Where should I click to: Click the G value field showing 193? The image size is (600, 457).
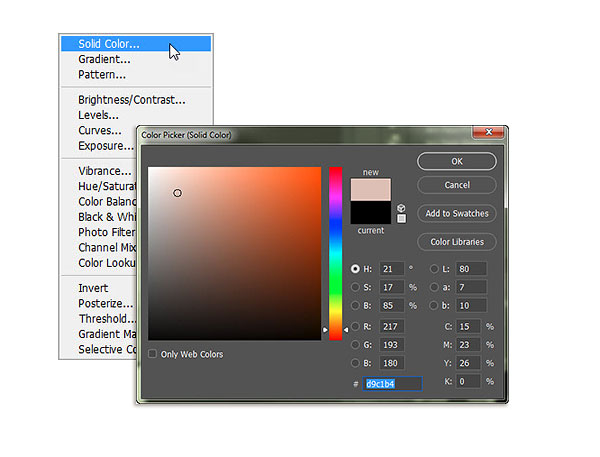391,345
